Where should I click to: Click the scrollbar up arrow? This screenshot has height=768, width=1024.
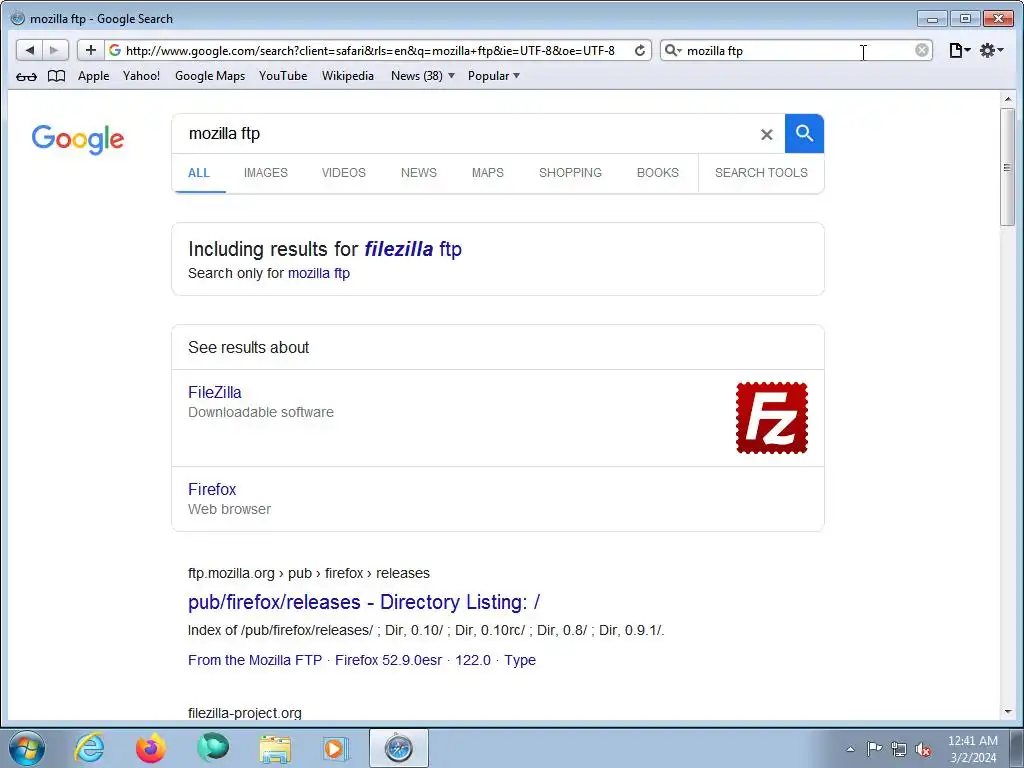pos(1008,99)
